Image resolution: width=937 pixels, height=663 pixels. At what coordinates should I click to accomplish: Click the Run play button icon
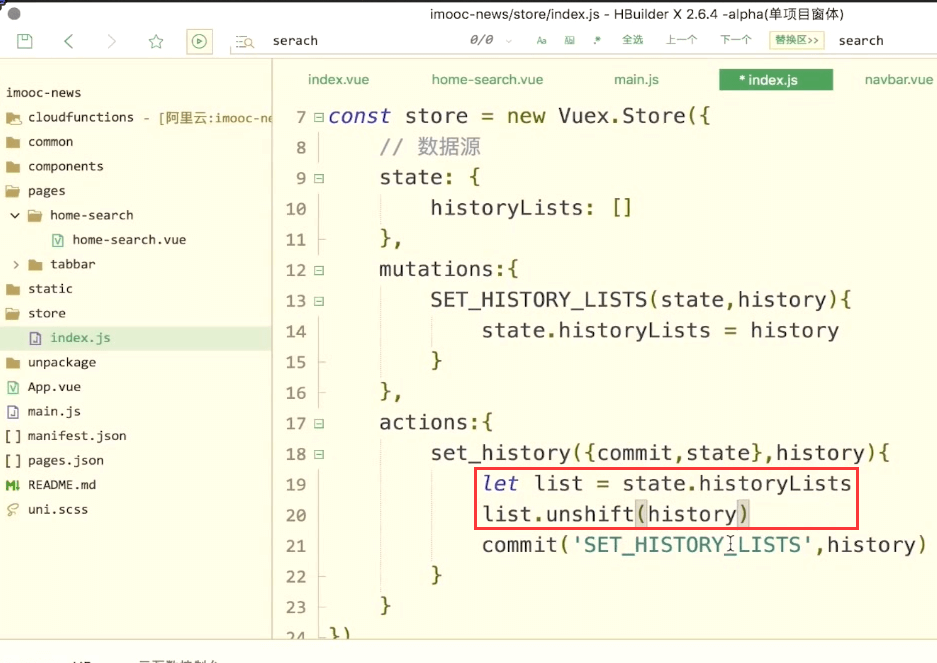(x=199, y=41)
